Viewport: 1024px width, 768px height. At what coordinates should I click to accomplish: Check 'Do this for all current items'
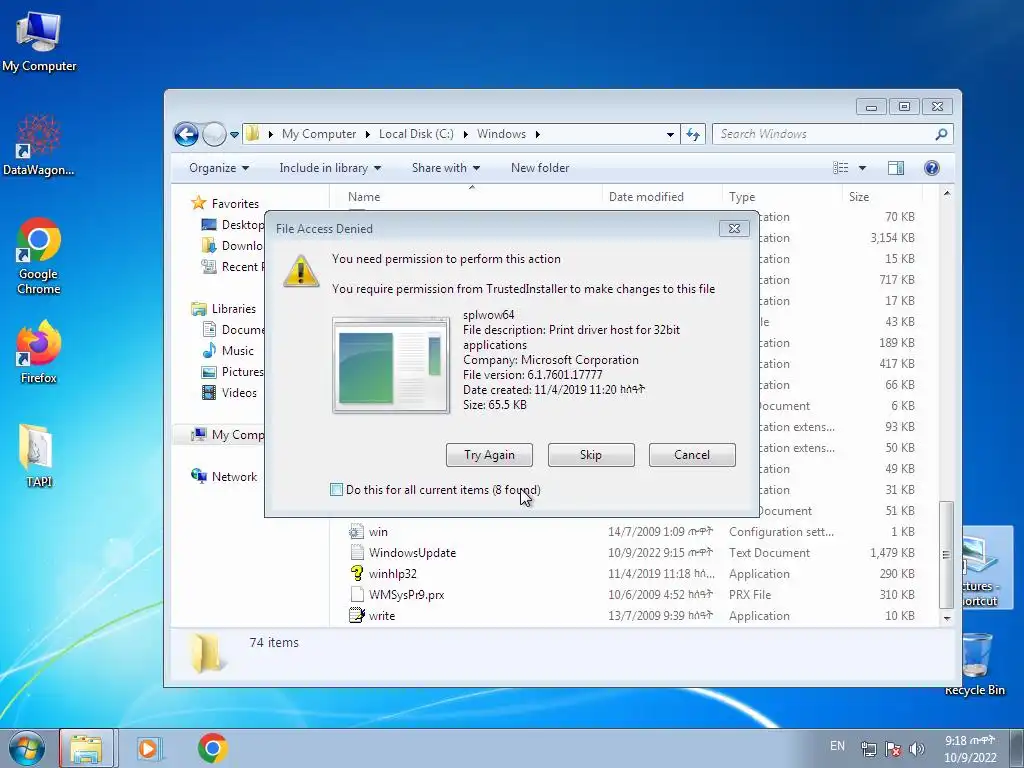pos(336,490)
